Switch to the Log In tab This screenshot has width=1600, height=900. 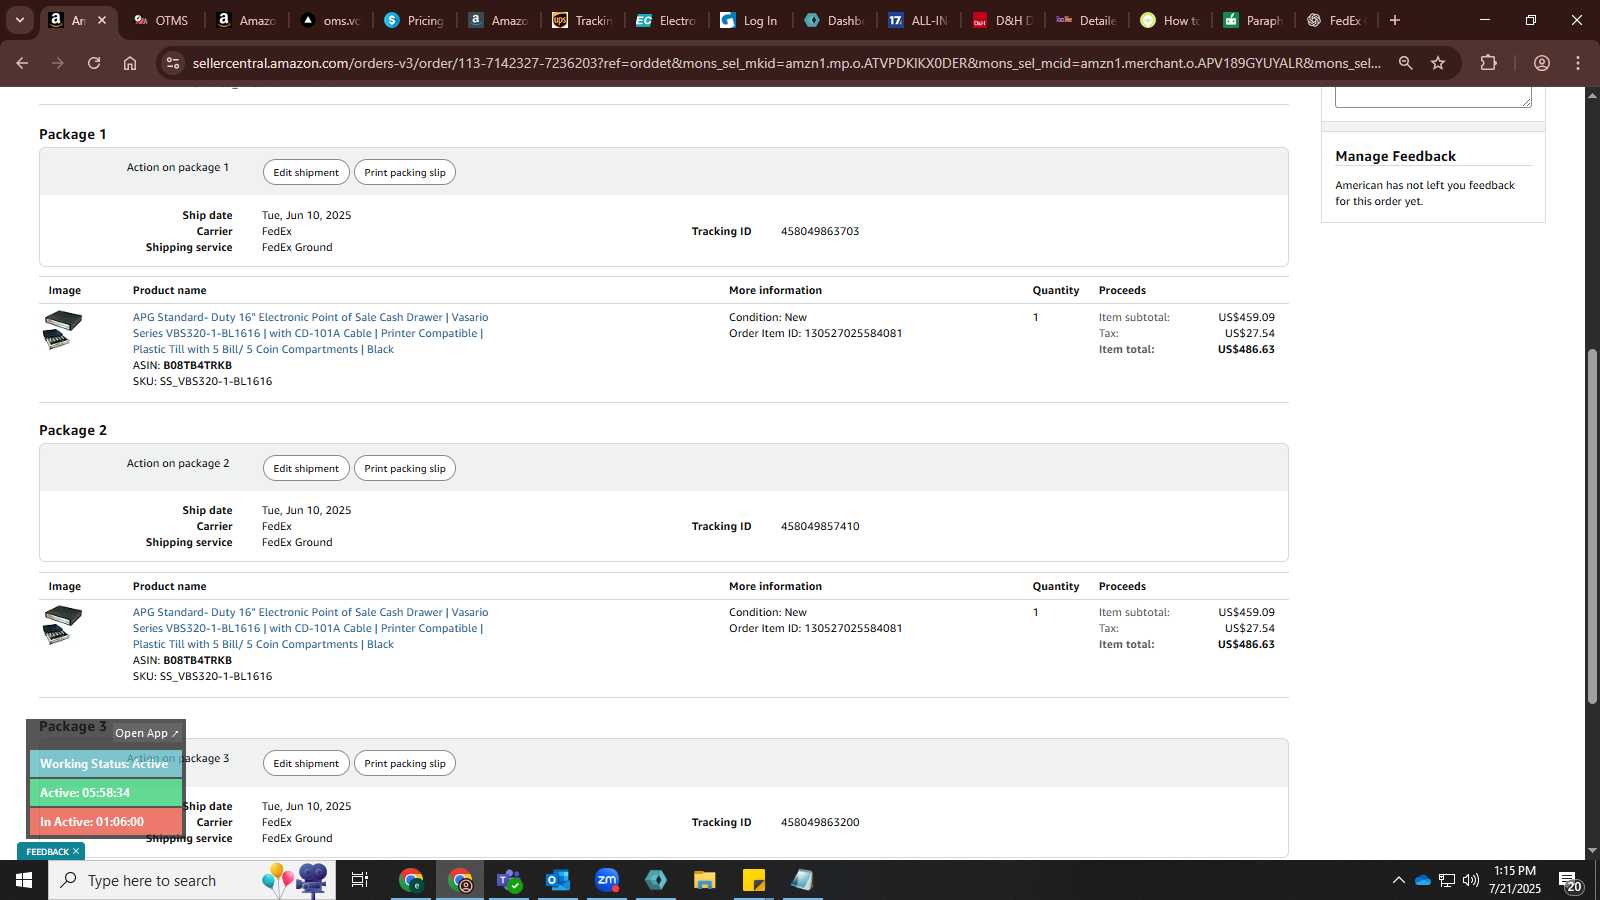(750, 20)
